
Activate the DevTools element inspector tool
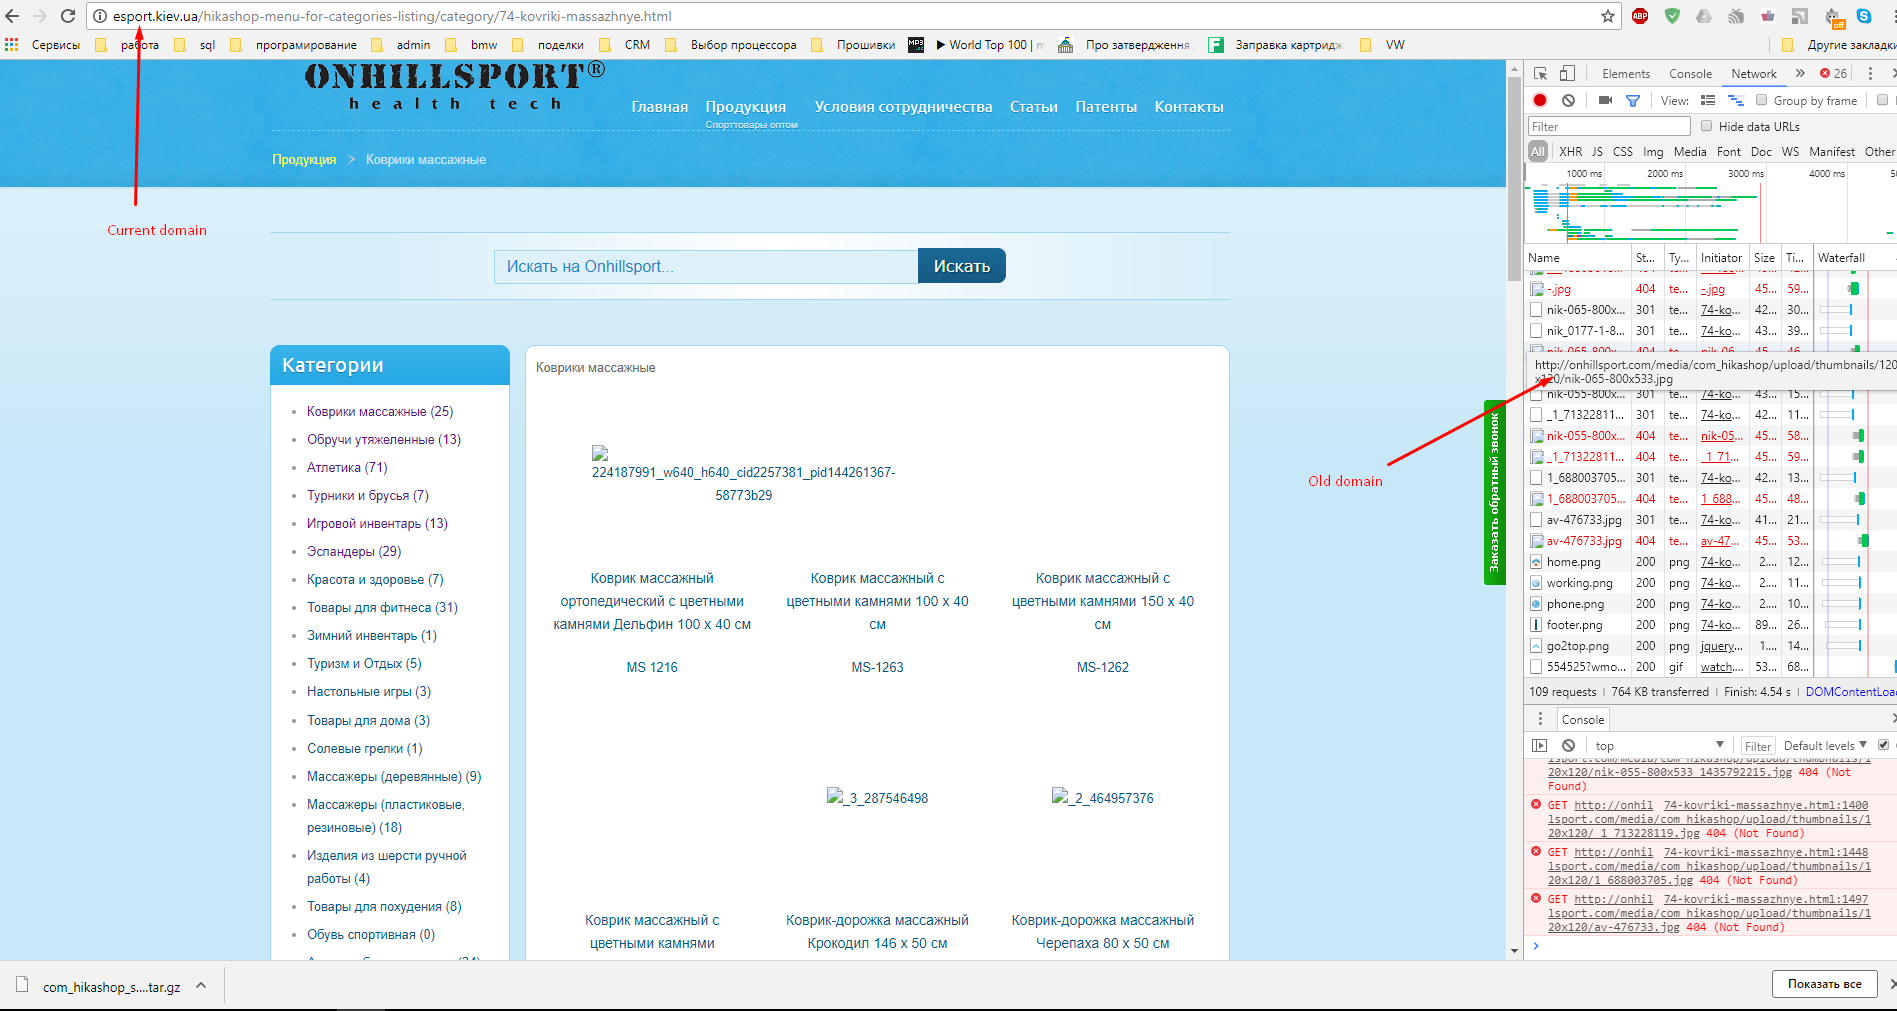(x=1541, y=73)
